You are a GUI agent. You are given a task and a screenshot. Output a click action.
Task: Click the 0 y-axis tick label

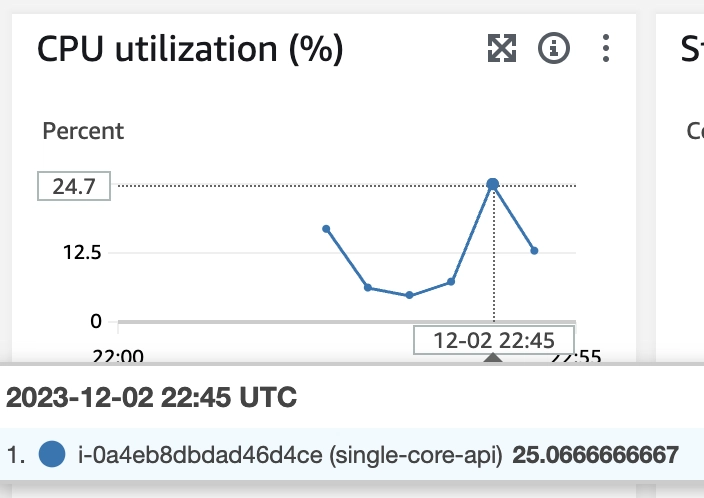(97, 321)
